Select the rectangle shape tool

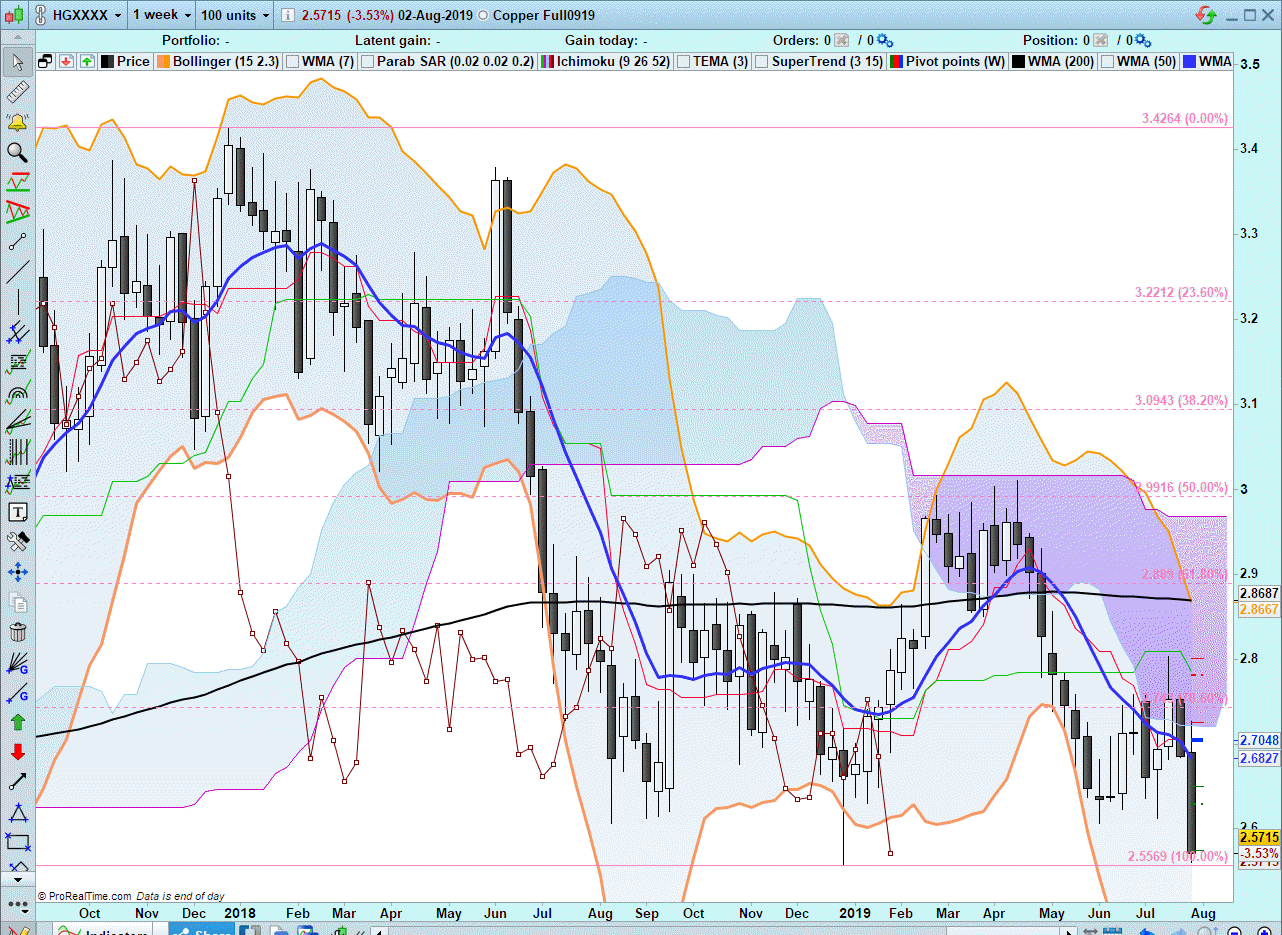(17, 842)
